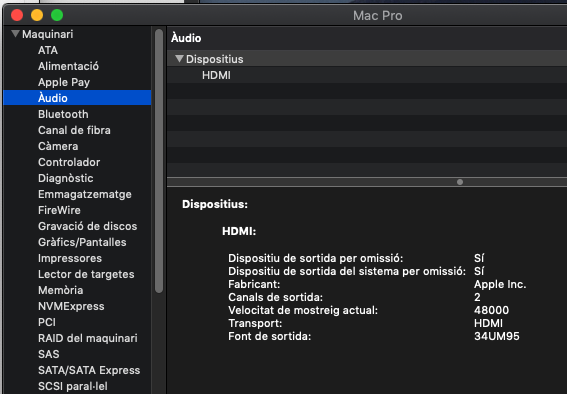Select SATA/SATA Express entry
The height and width of the screenshot is (394, 567).
(89, 370)
